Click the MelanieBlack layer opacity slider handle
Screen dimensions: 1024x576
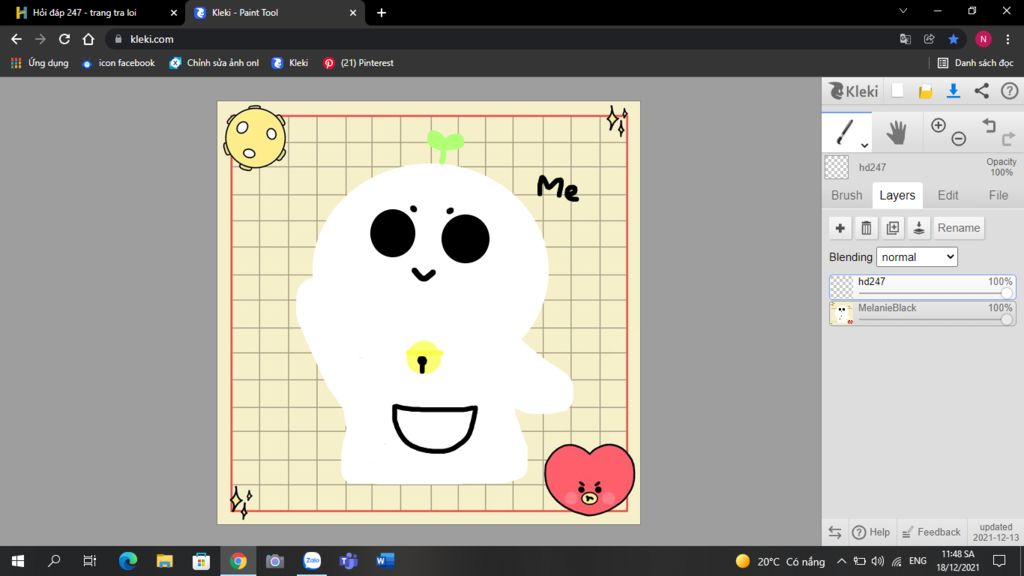pyautogui.click(x=1006, y=319)
